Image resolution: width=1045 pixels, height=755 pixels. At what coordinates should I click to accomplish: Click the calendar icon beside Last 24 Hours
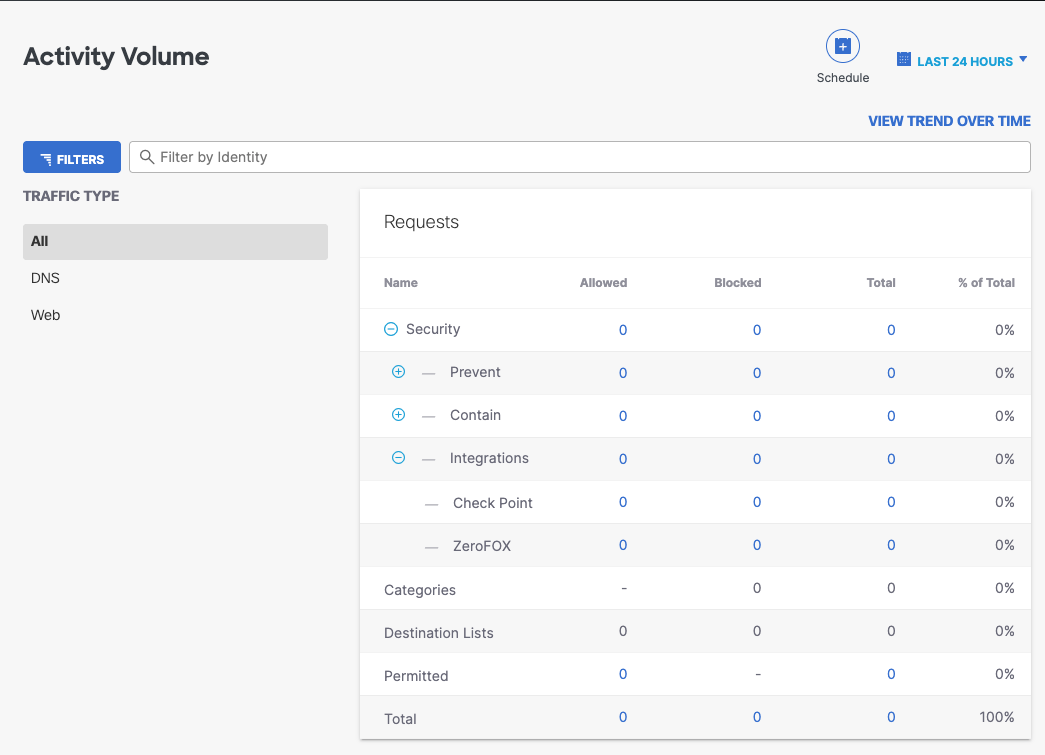(x=904, y=59)
